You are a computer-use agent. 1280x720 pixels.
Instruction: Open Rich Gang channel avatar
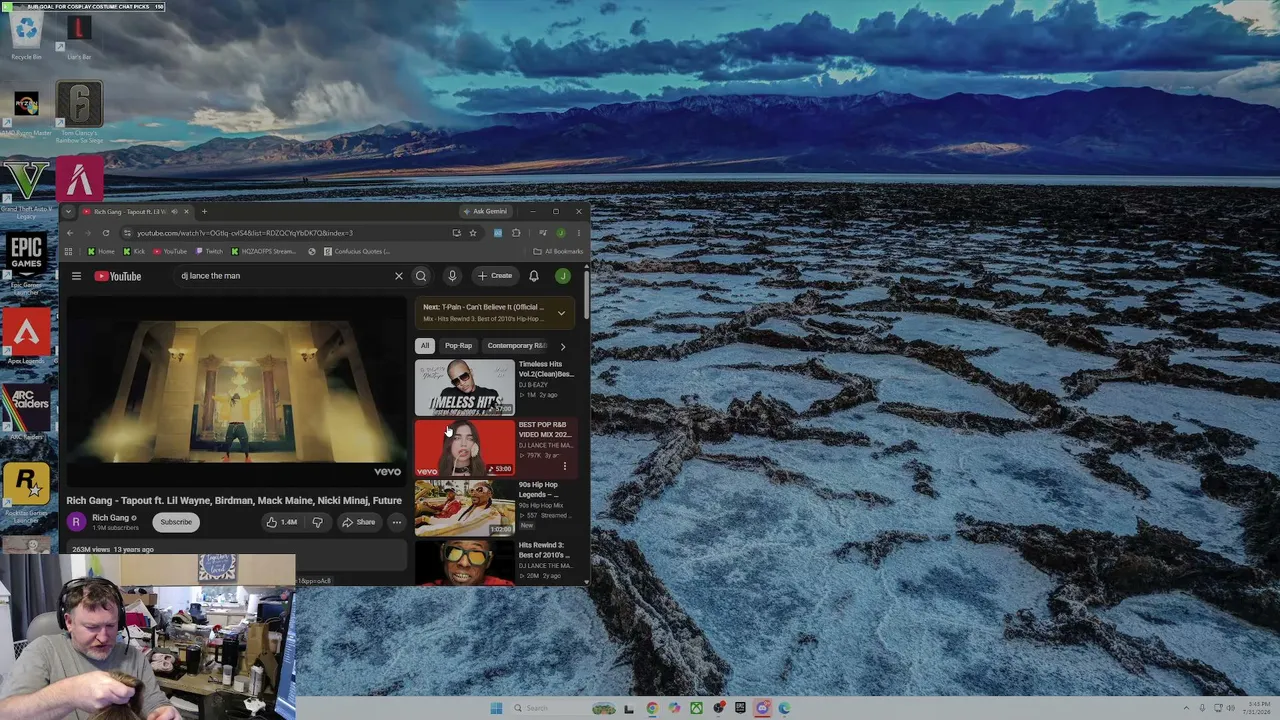coord(76,522)
